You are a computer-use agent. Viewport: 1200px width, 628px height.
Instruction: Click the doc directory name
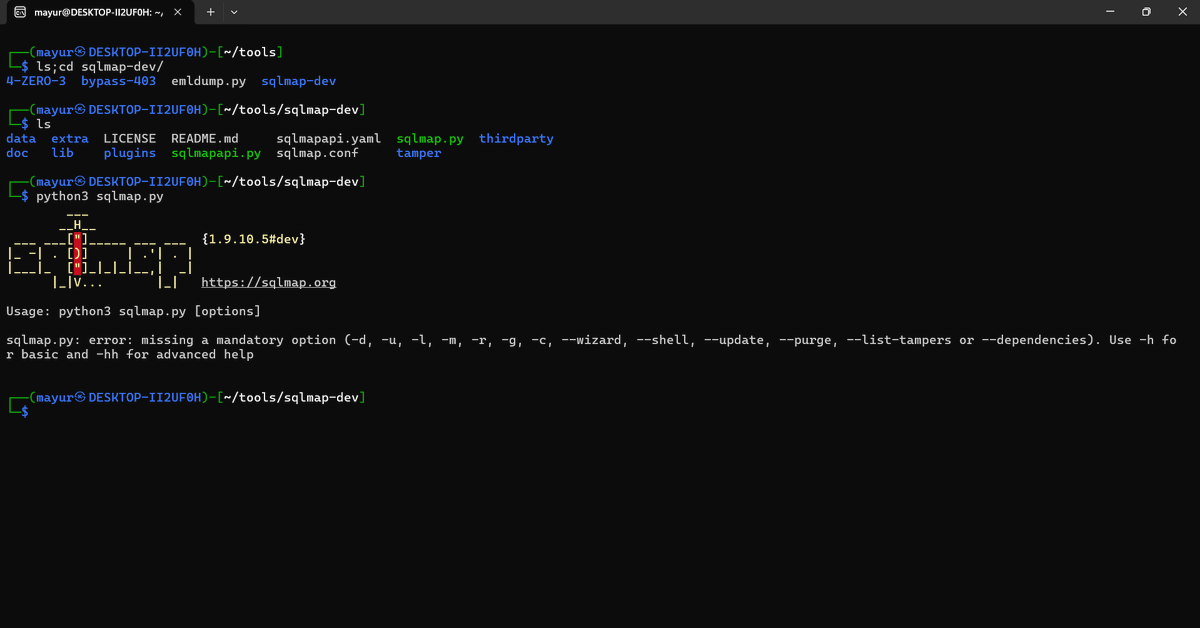17,153
